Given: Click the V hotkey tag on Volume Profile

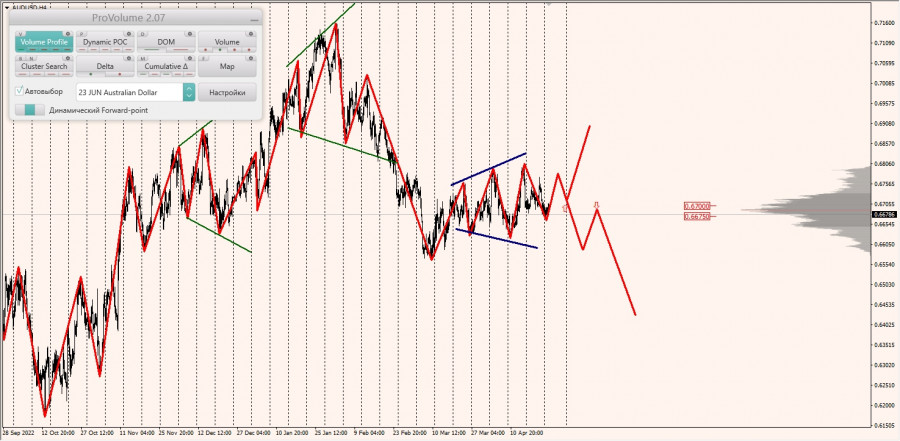Looking at the screenshot, I should [x=21, y=34].
